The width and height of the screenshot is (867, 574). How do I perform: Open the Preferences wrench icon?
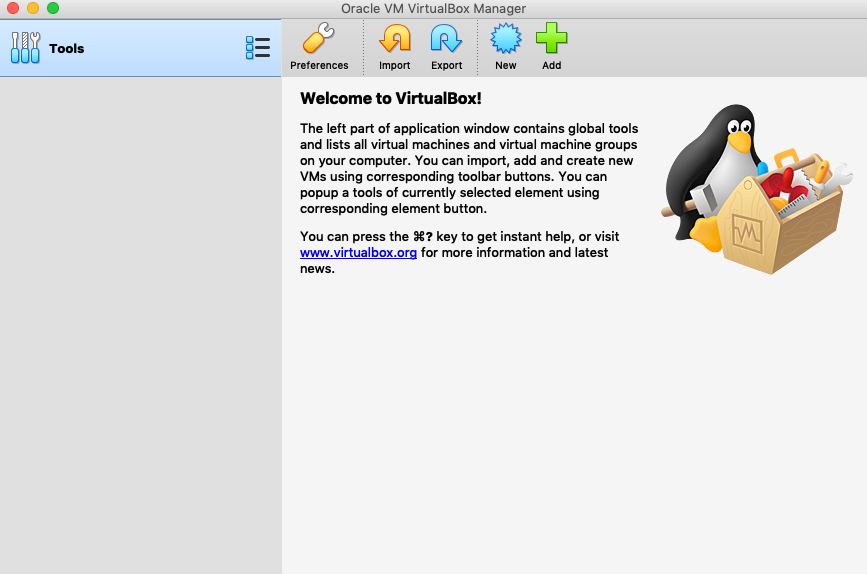click(318, 39)
